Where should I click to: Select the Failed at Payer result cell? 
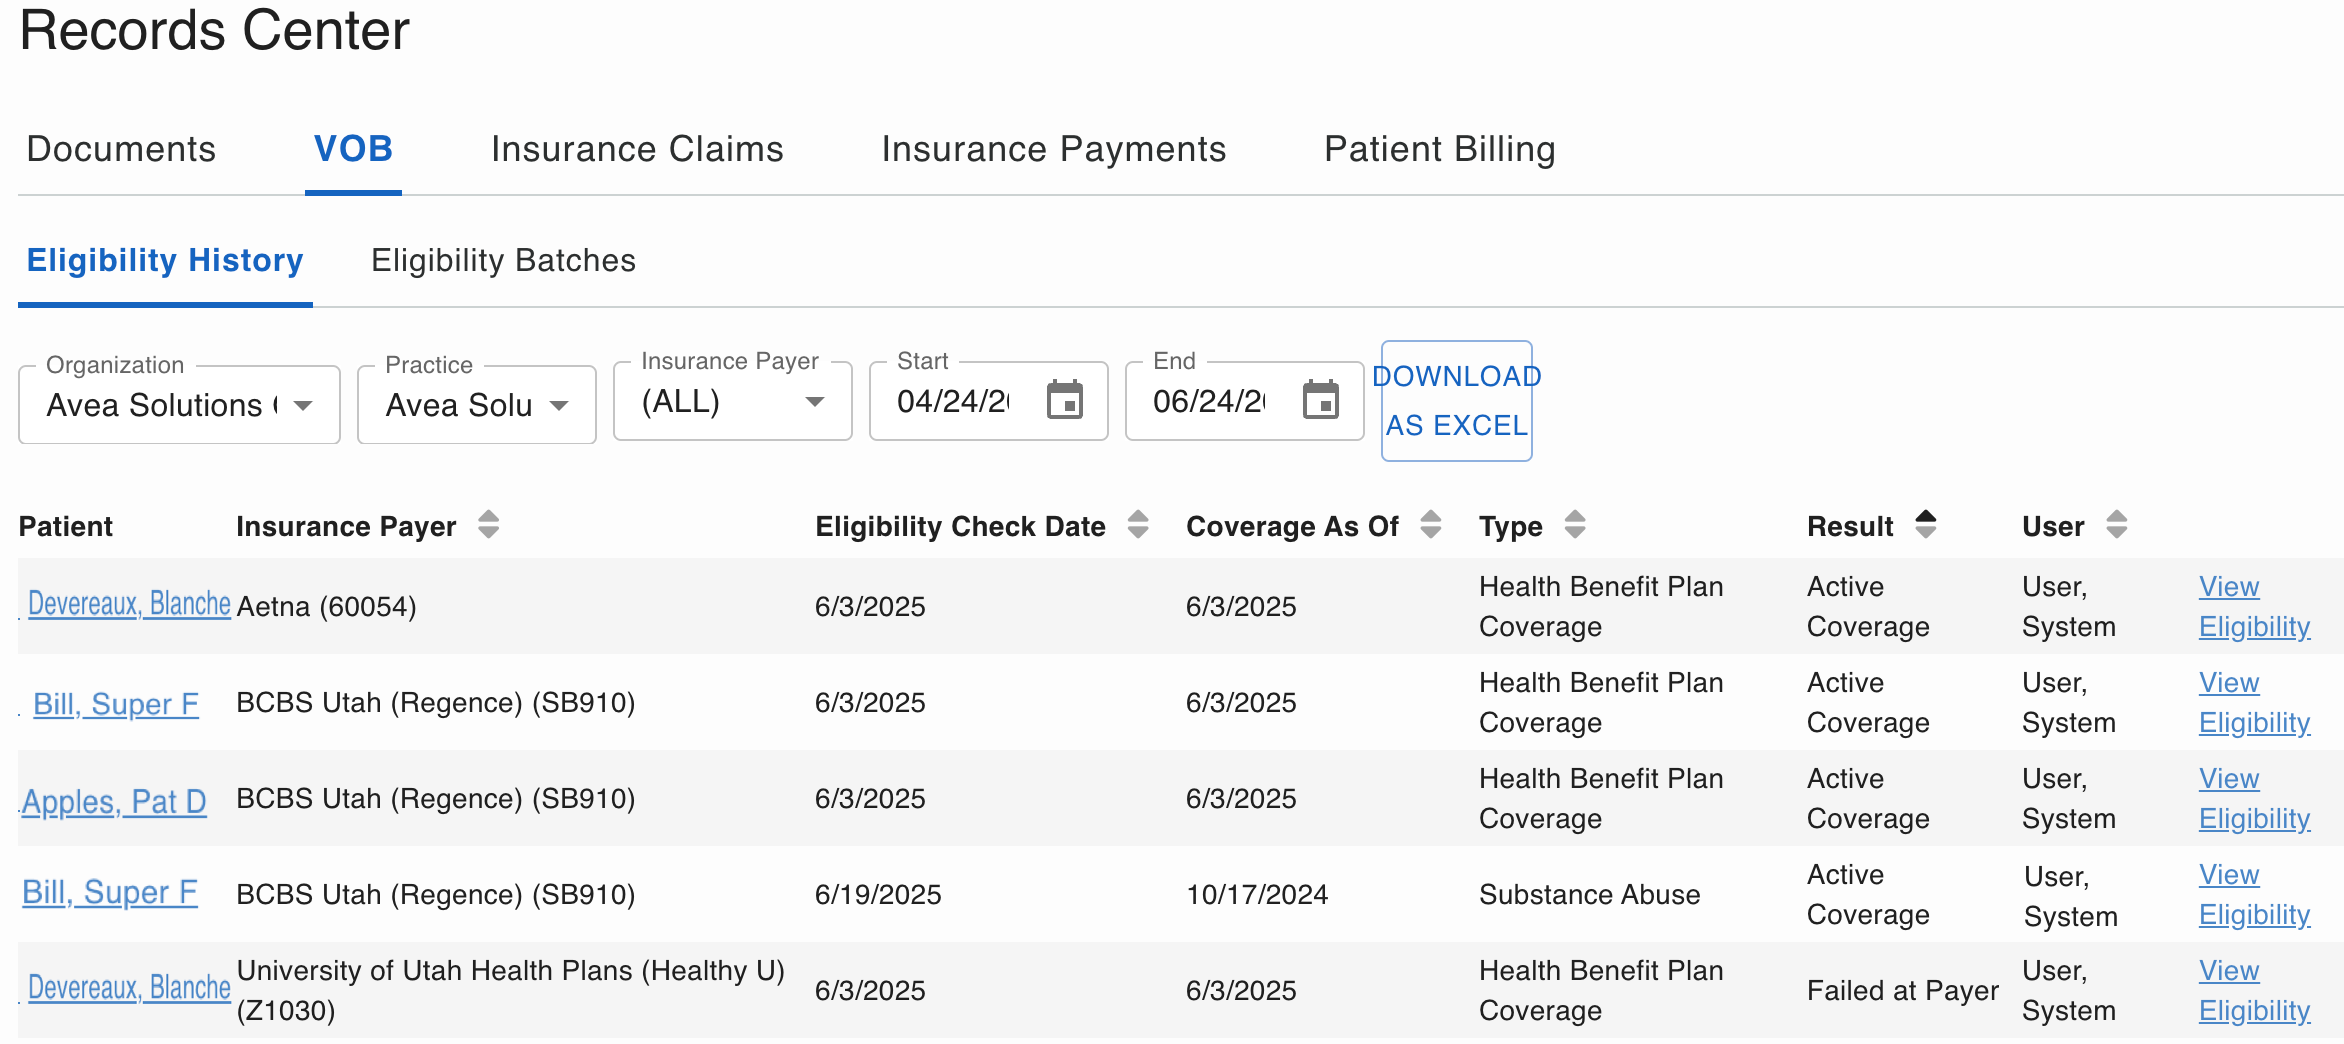click(1902, 990)
